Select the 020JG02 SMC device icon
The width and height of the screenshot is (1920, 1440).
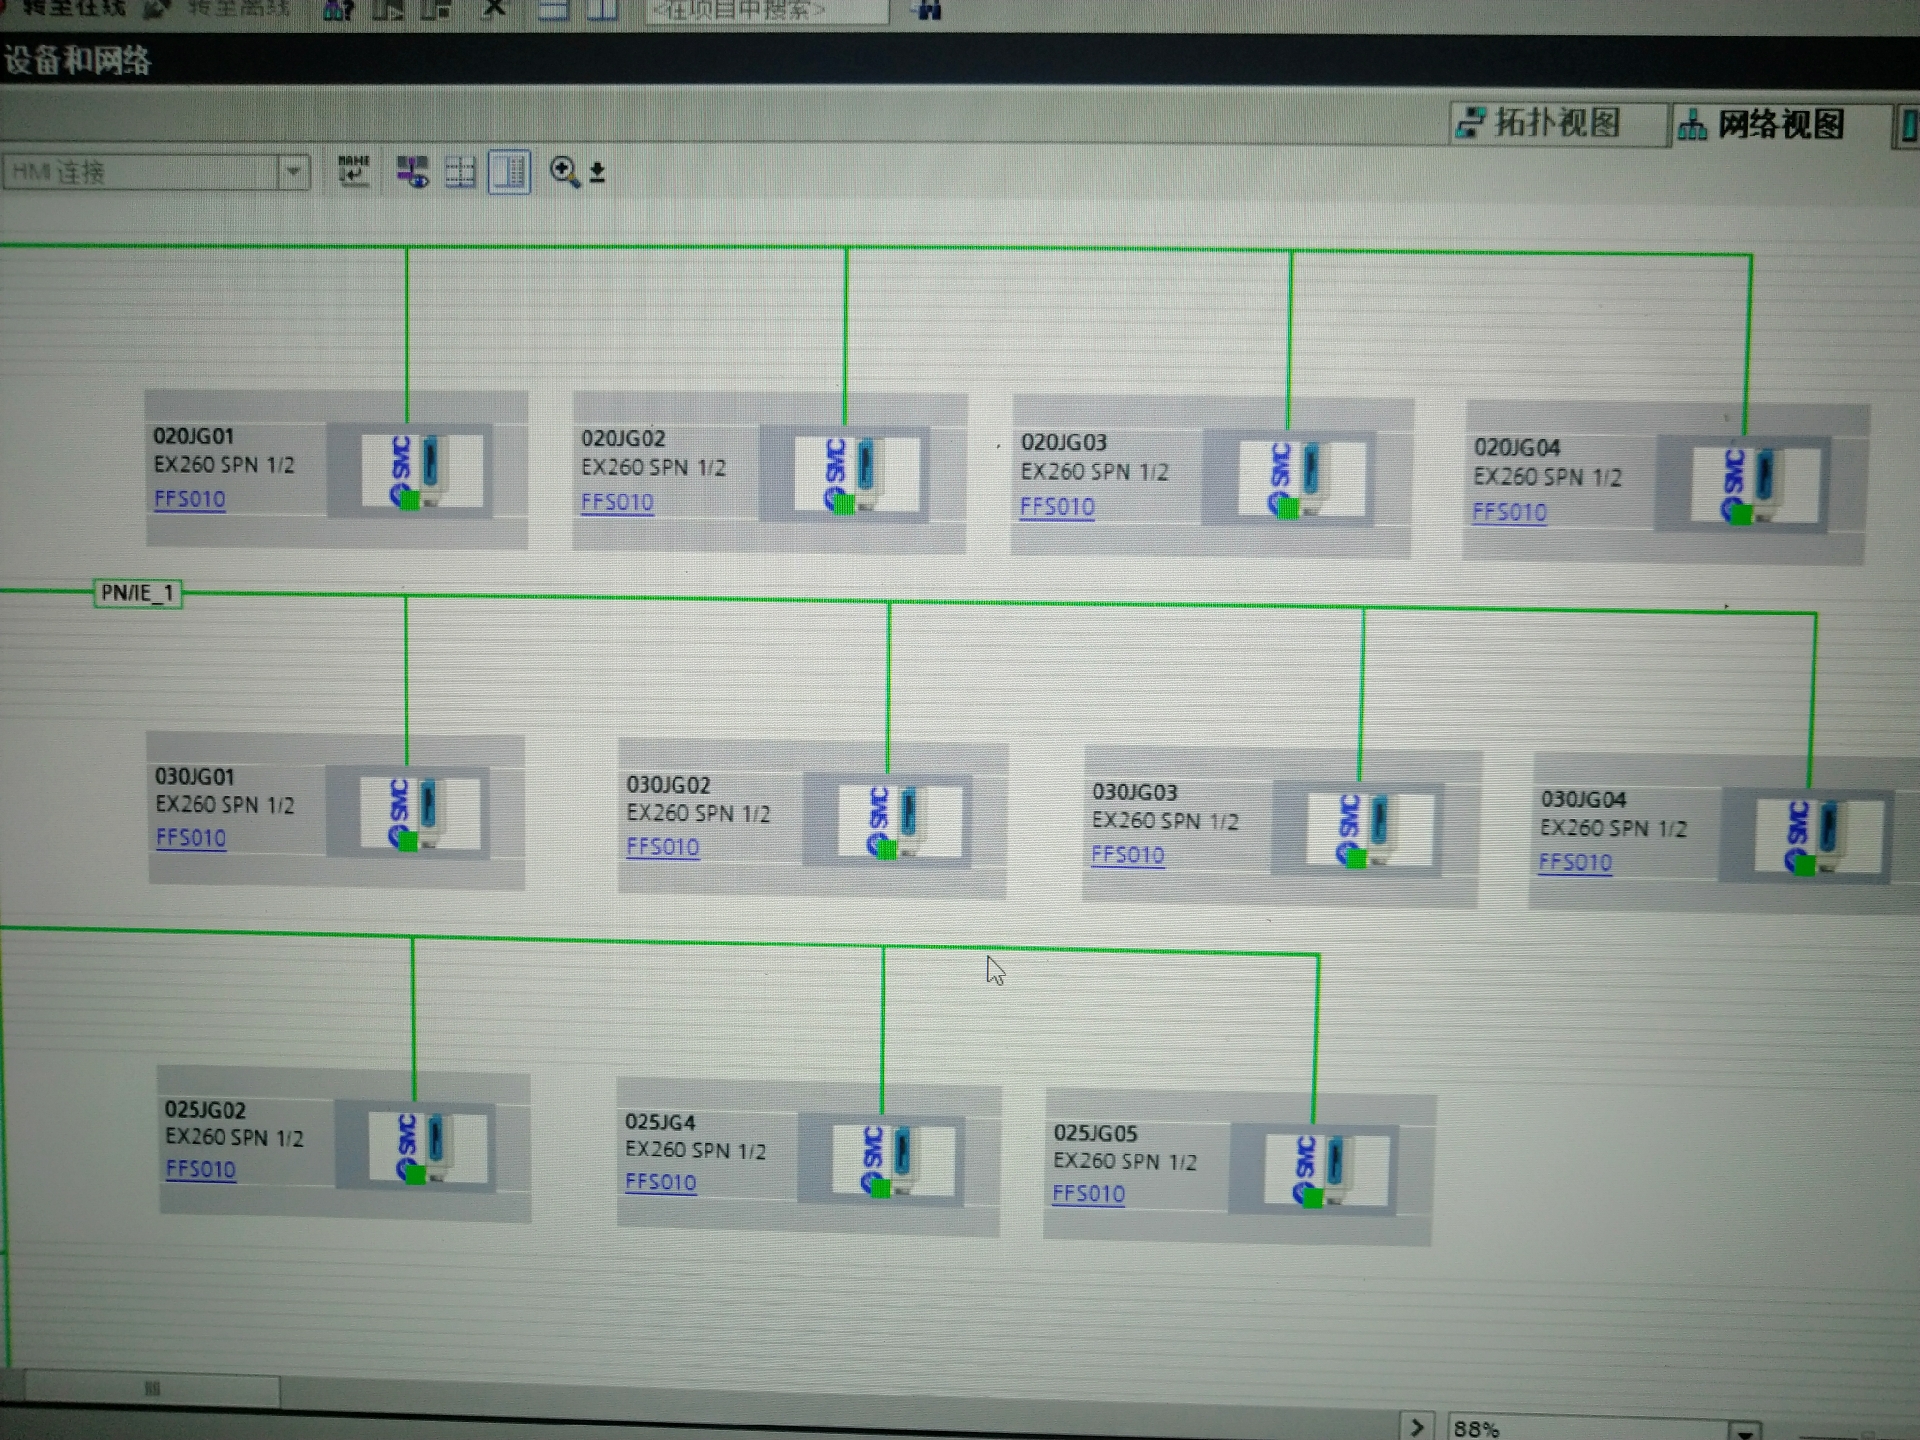point(856,474)
